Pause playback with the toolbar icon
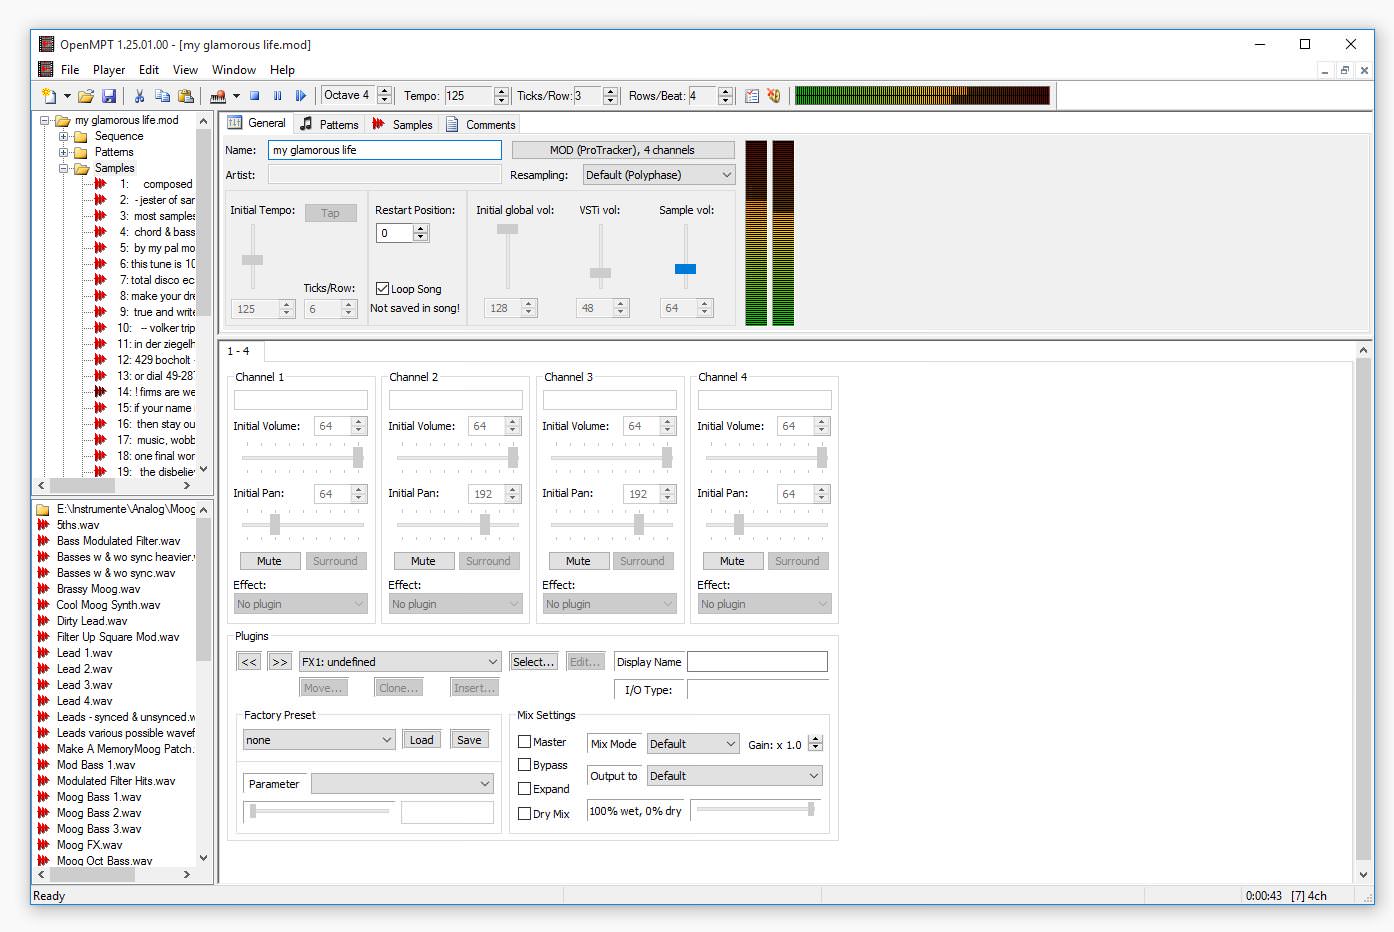The height and width of the screenshot is (932, 1394). click(x=278, y=96)
